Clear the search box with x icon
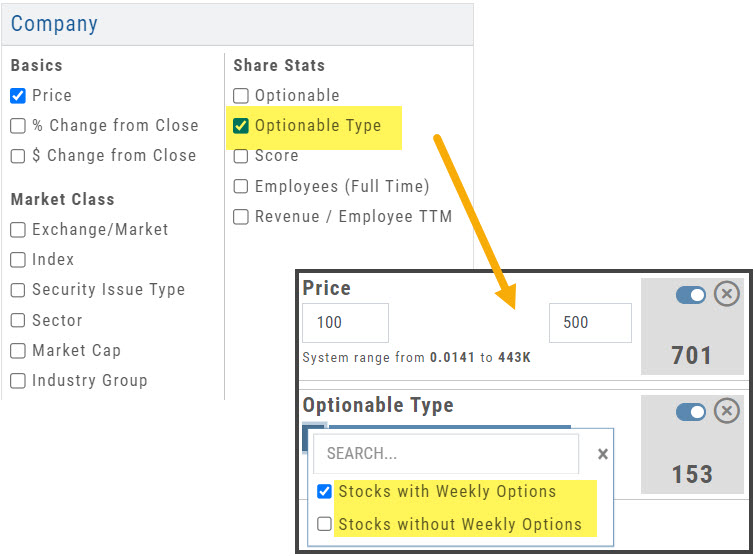The height and width of the screenshot is (556, 755). 603,454
